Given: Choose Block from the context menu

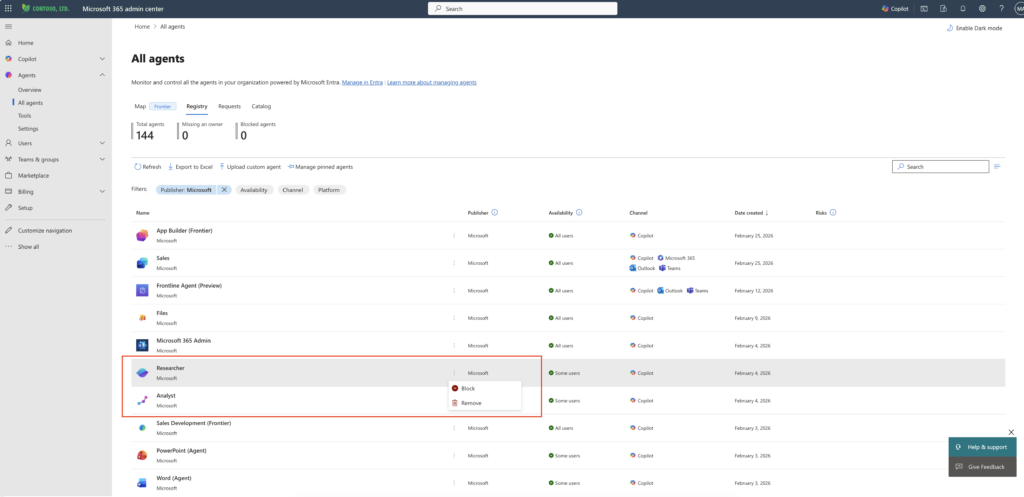Looking at the screenshot, I should coord(467,388).
